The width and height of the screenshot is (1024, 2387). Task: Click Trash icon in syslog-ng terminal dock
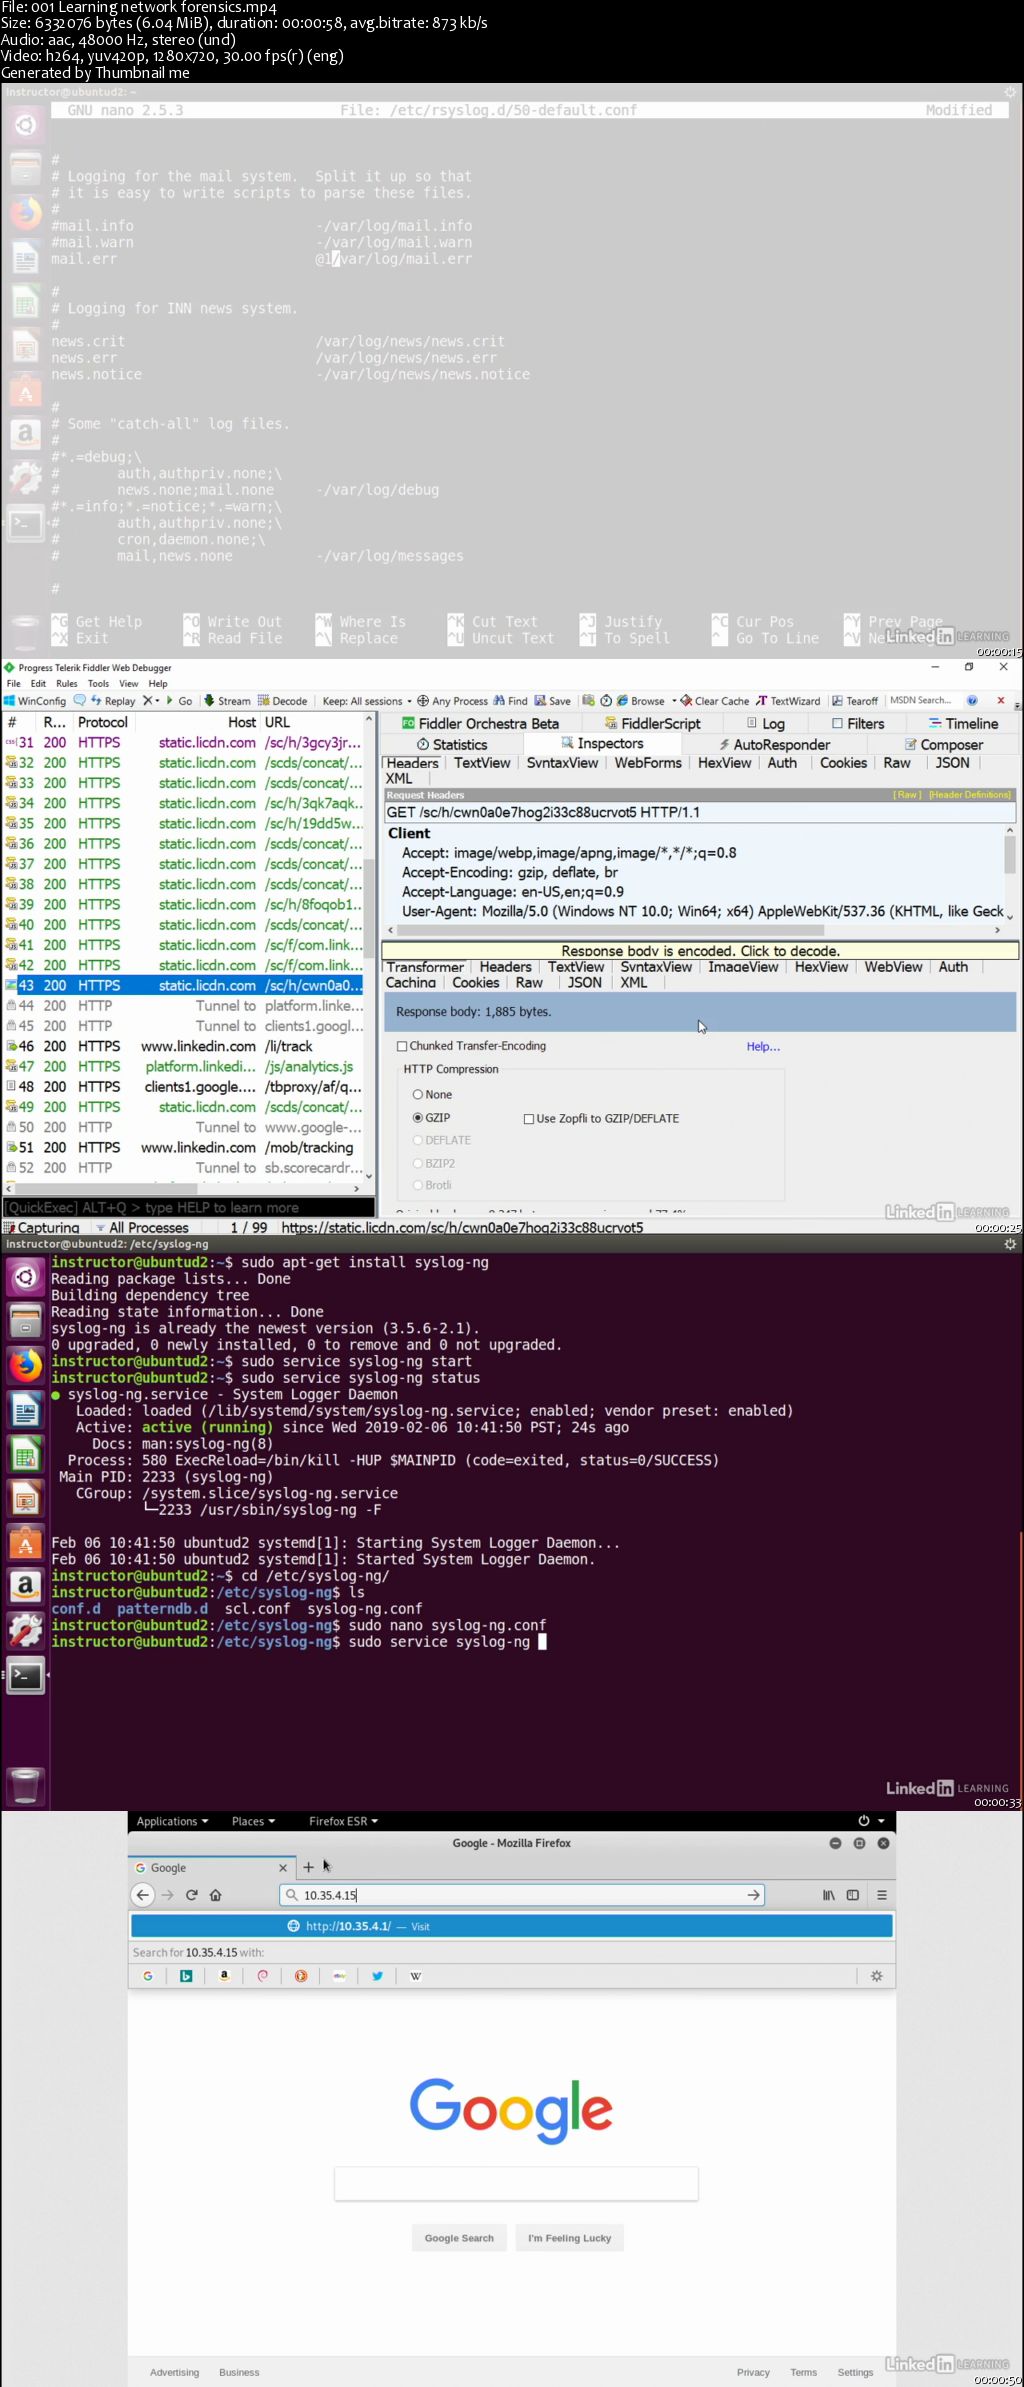pos(25,1786)
